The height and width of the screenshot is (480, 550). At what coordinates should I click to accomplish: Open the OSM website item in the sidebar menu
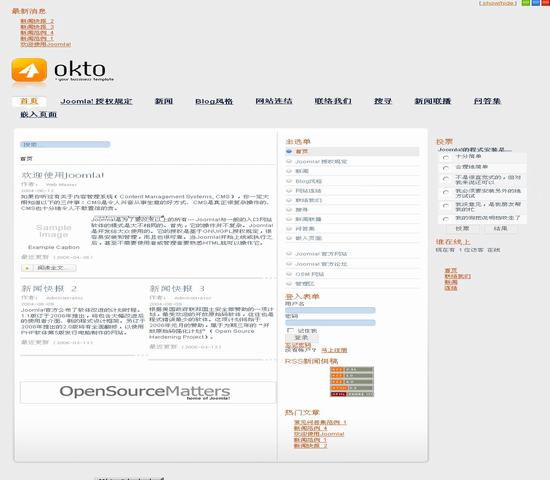[310, 274]
